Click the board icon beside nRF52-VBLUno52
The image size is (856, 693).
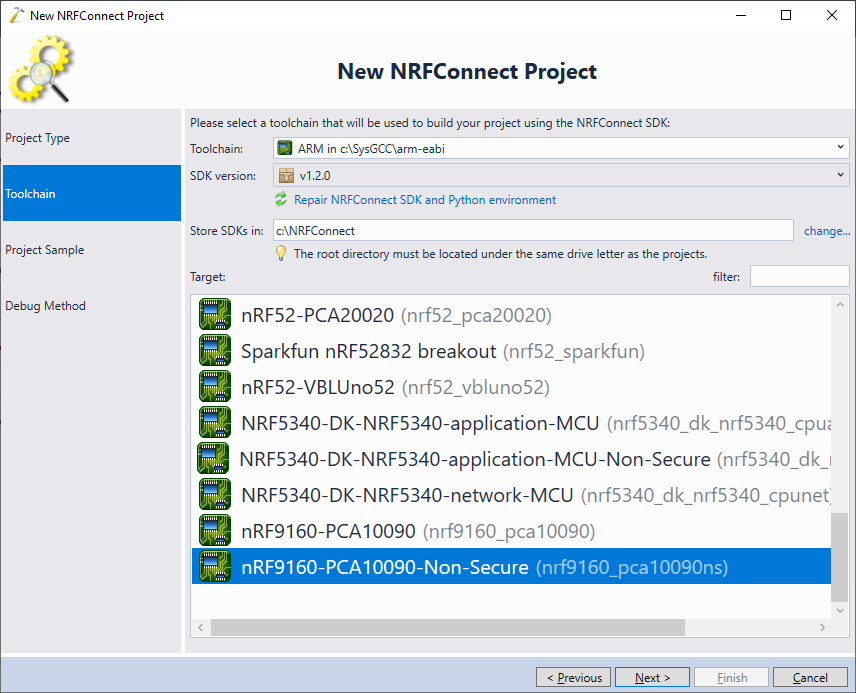[215, 386]
